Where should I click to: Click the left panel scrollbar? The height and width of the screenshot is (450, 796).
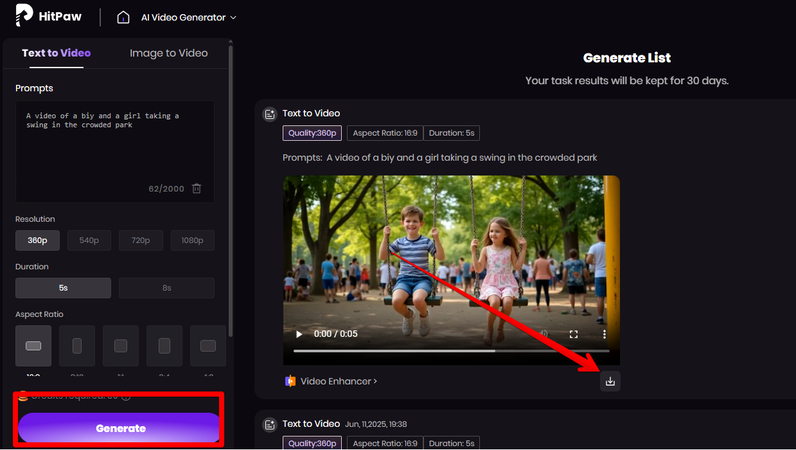pyautogui.click(x=231, y=190)
